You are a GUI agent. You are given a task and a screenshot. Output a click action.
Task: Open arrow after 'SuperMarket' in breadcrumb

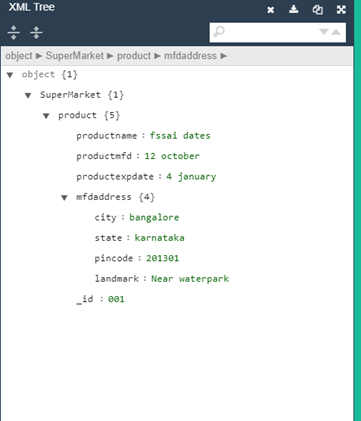(110, 56)
